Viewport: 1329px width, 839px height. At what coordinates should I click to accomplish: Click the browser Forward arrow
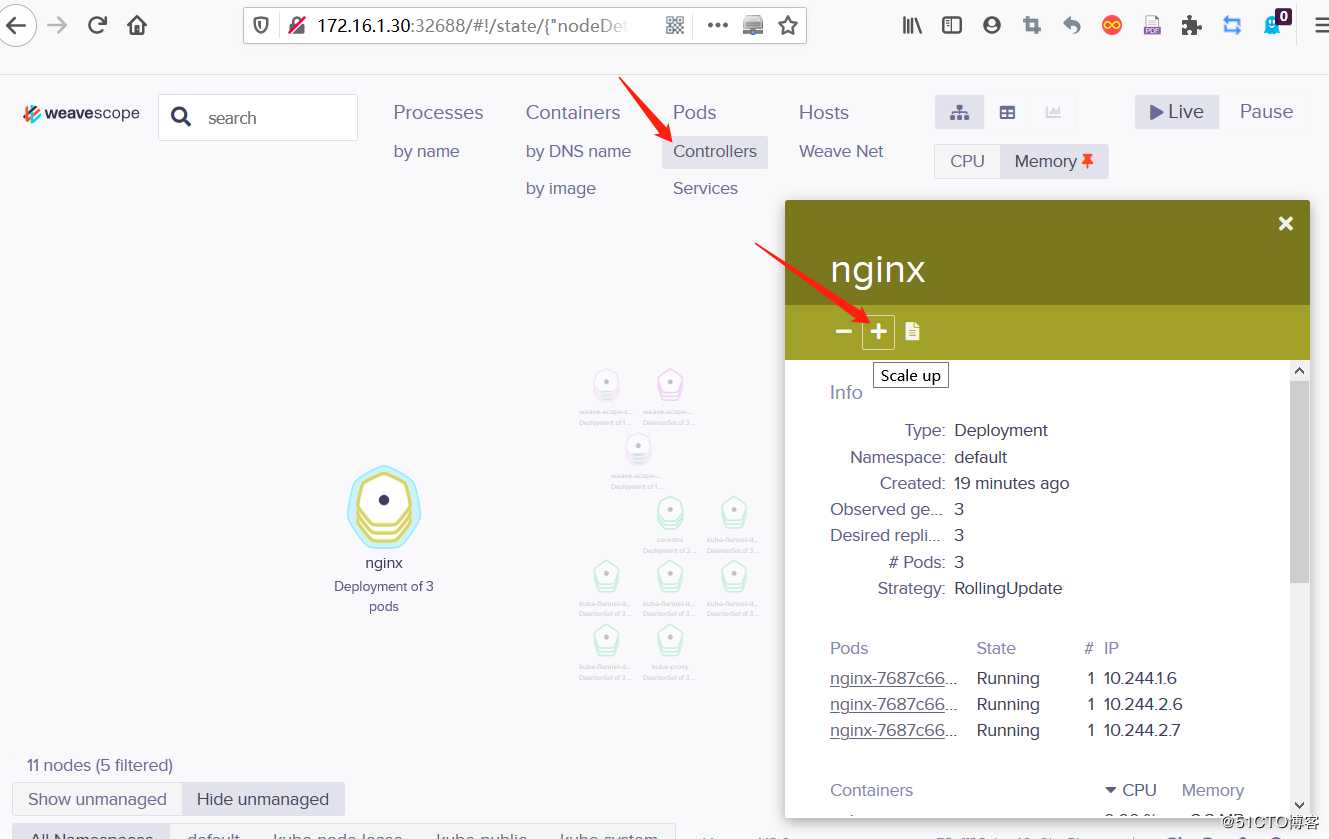click(x=57, y=26)
